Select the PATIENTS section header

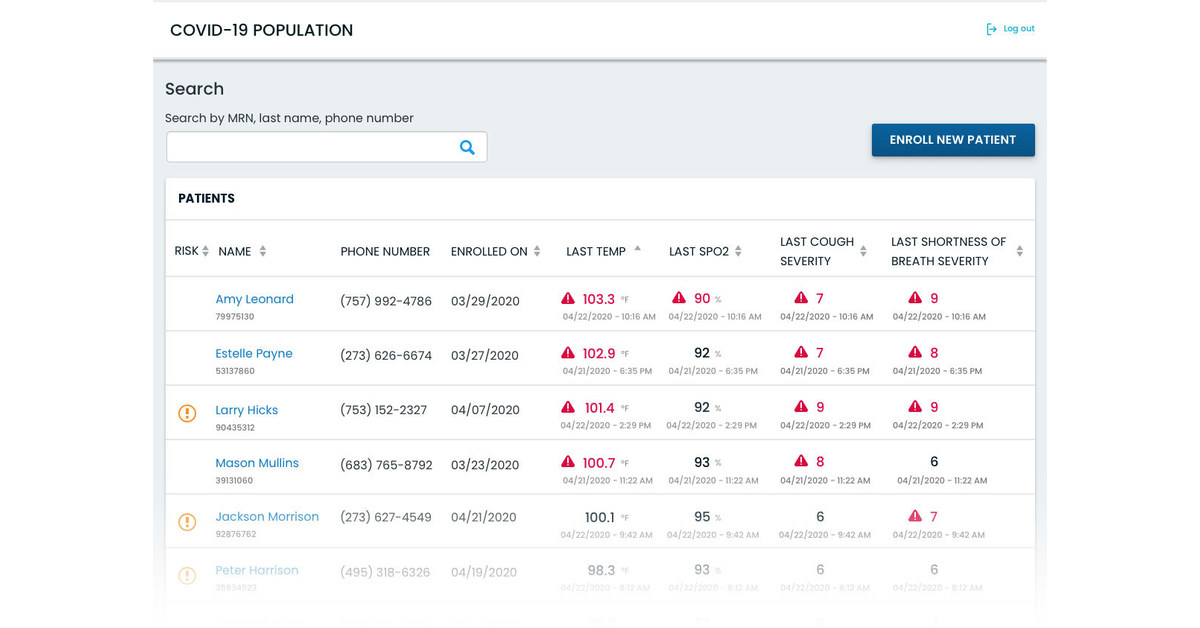206,198
